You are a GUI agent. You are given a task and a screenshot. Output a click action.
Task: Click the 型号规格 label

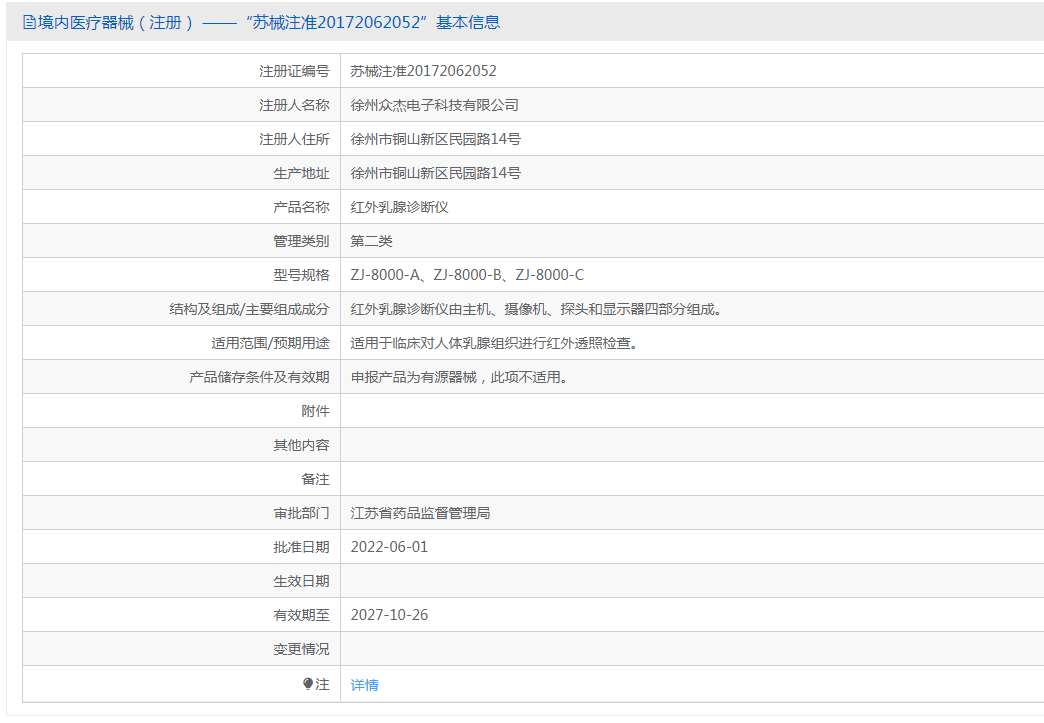tap(301, 275)
